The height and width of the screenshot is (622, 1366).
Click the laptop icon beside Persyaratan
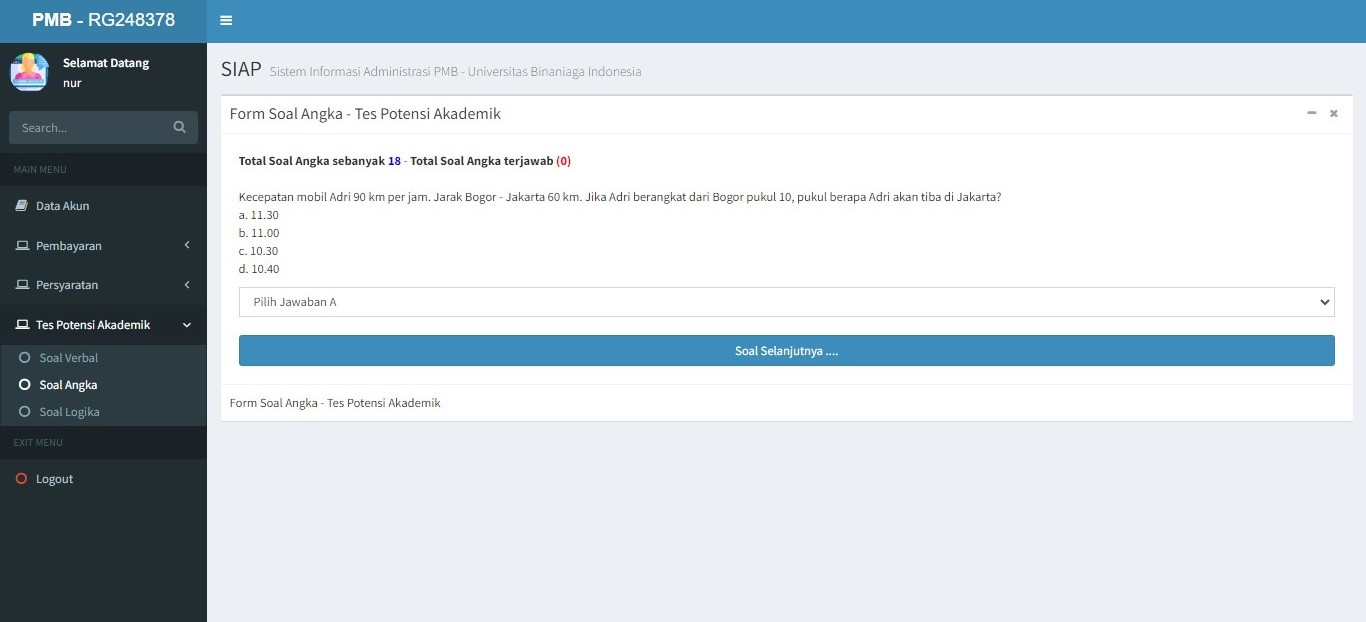22,285
